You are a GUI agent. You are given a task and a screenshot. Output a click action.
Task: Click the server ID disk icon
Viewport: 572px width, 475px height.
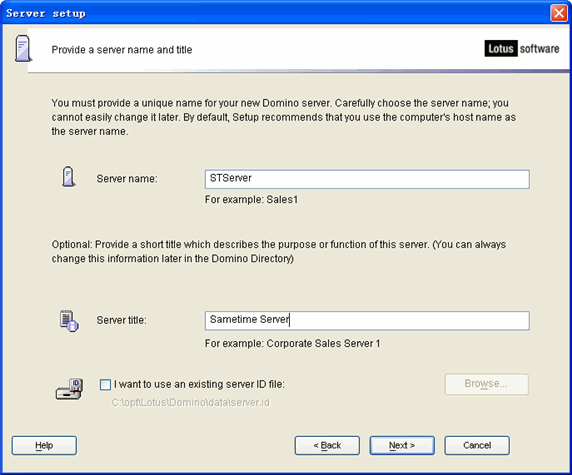[x=70, y=389]
